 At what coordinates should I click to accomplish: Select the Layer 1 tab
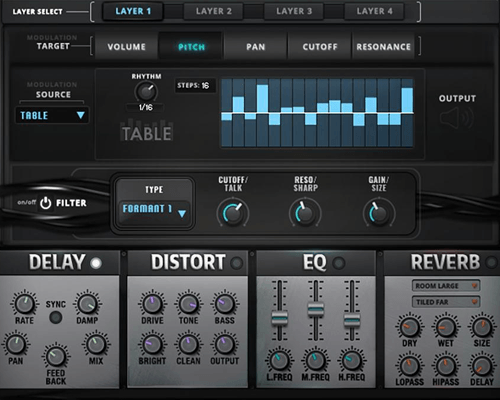tap(133, 11)
